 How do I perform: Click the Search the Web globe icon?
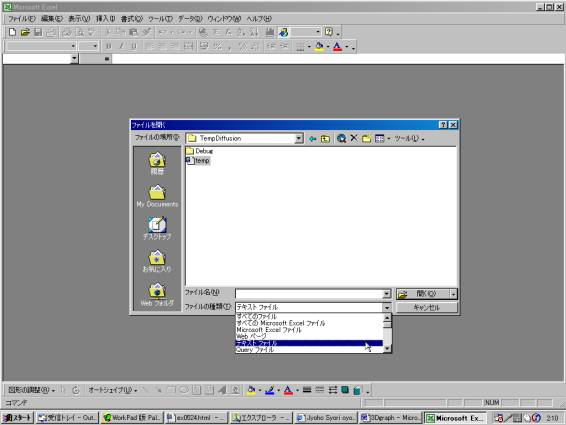click(341, 139)
